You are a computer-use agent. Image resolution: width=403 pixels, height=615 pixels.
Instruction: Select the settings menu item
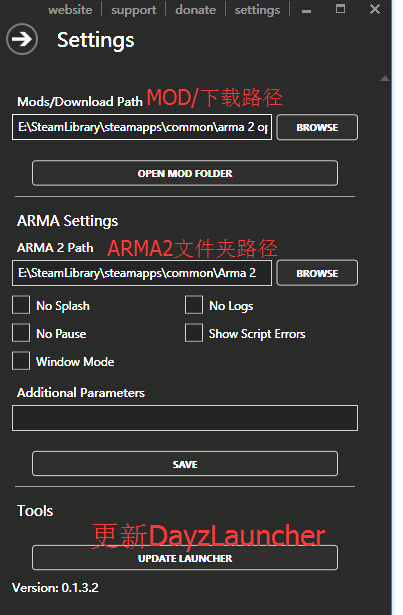[257, 10]
